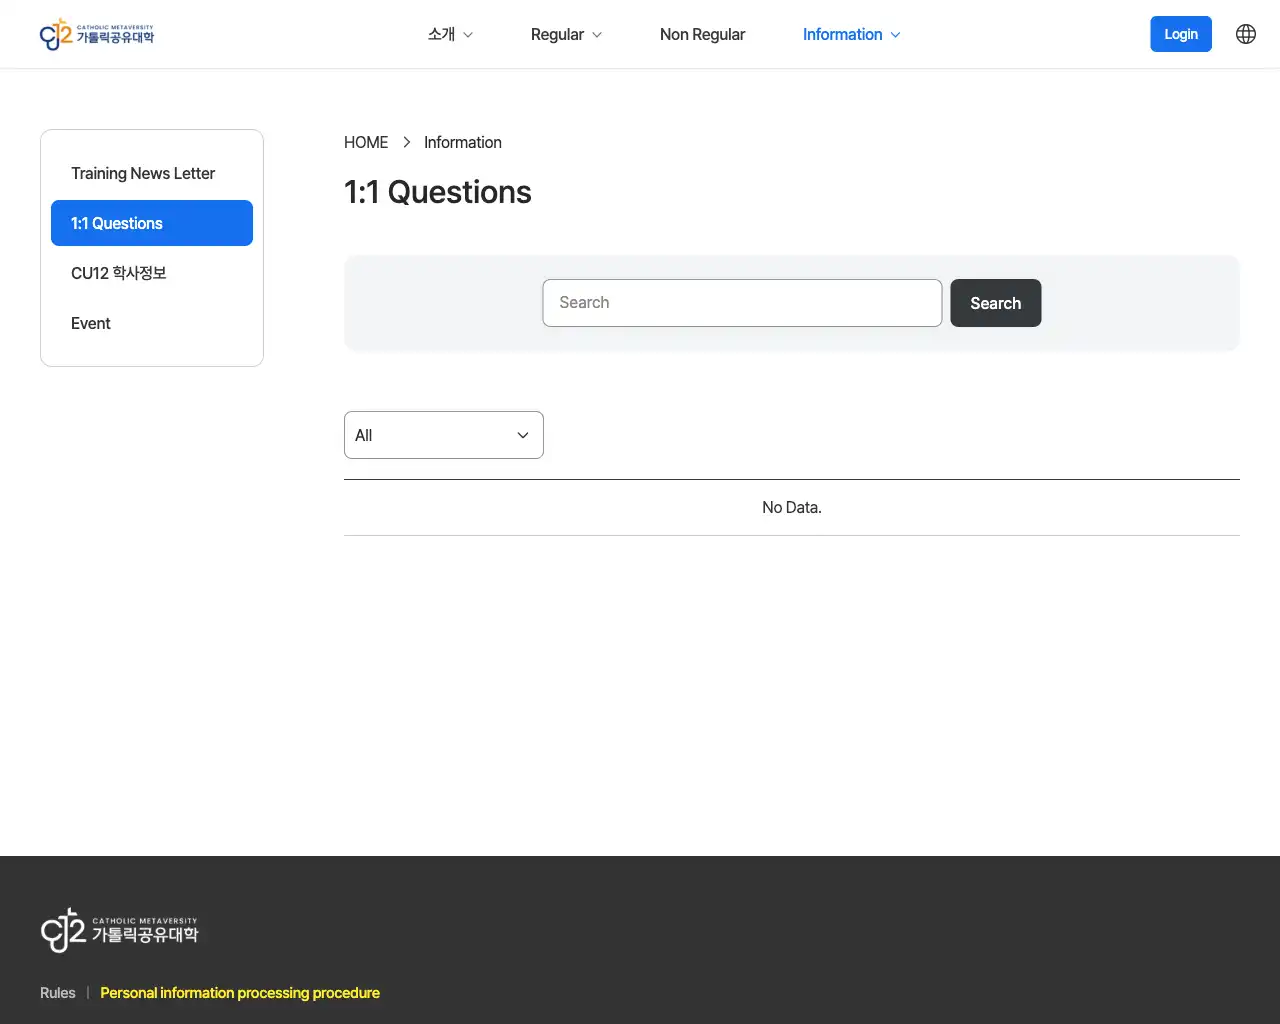Click the Information breadcrumb
Screen dimensions: 1280x1024
point(463,142)
